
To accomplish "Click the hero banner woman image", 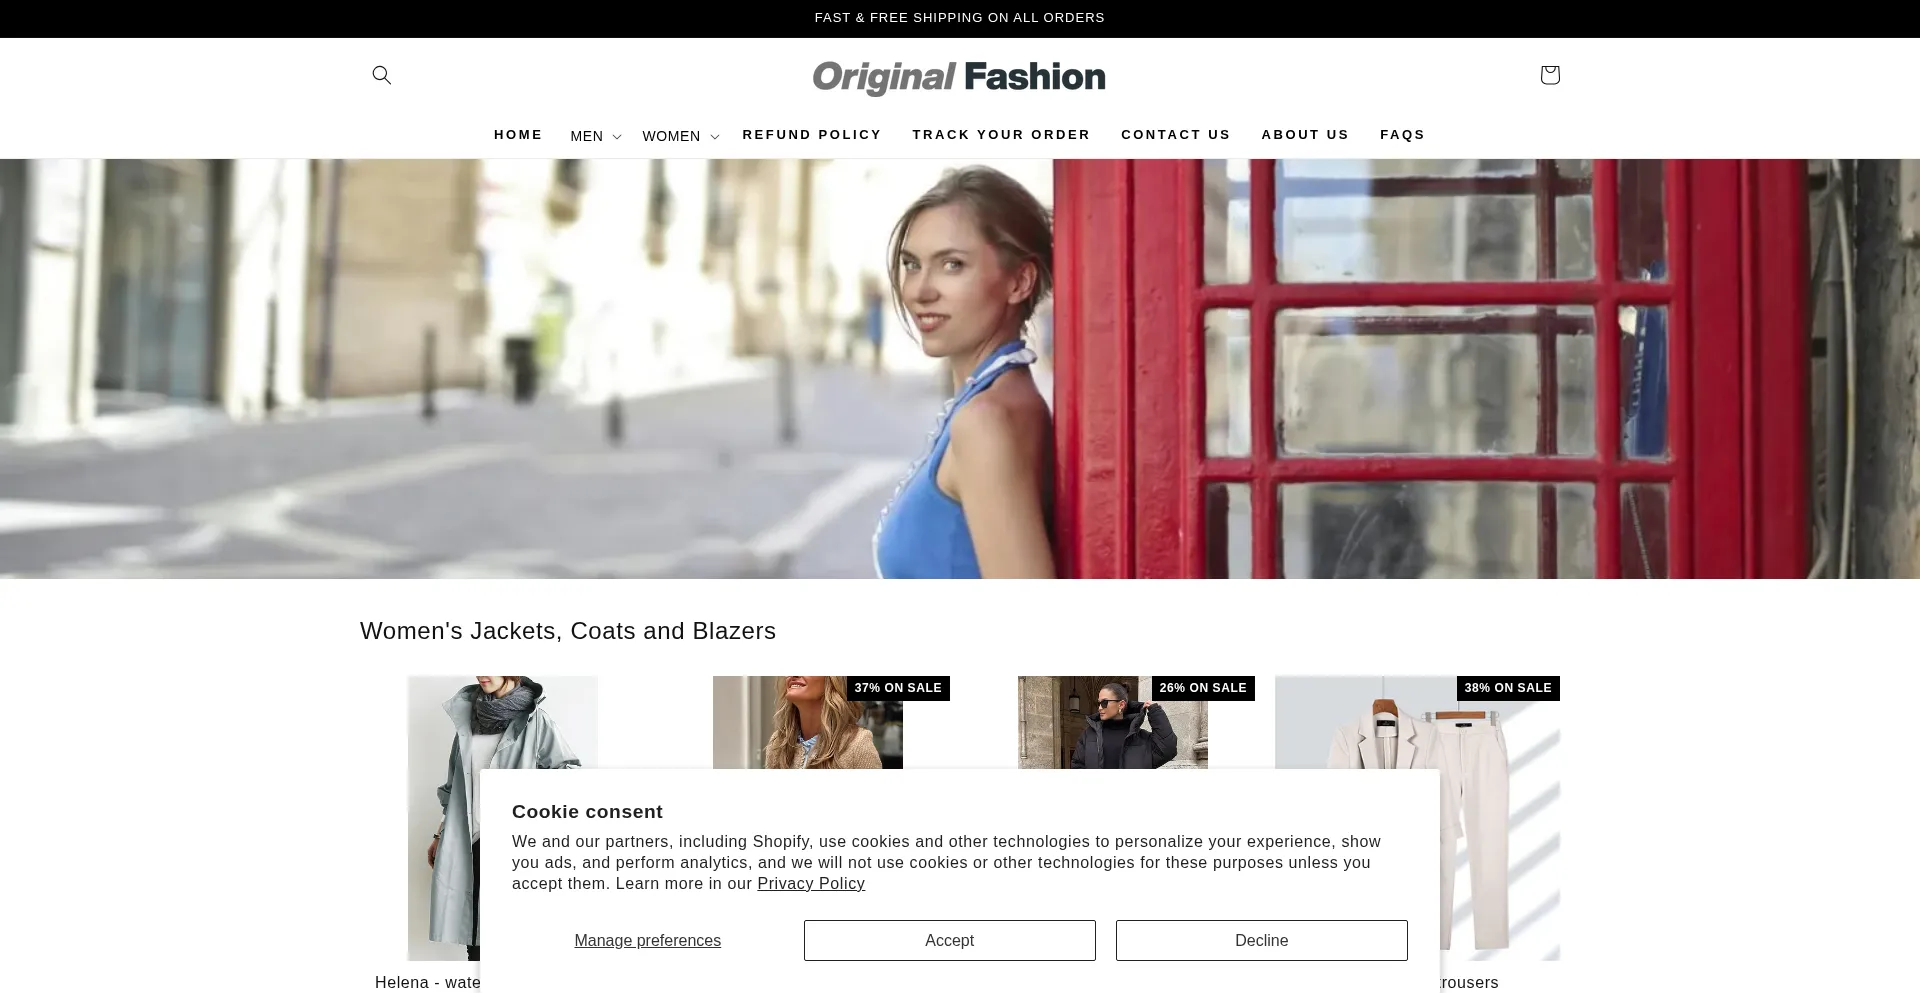I will (960, 369).
